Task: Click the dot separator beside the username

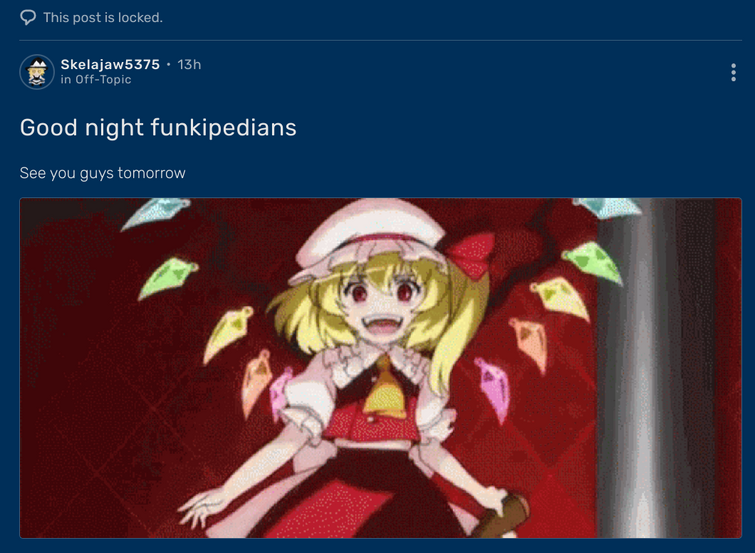Action: pos(169,64)
